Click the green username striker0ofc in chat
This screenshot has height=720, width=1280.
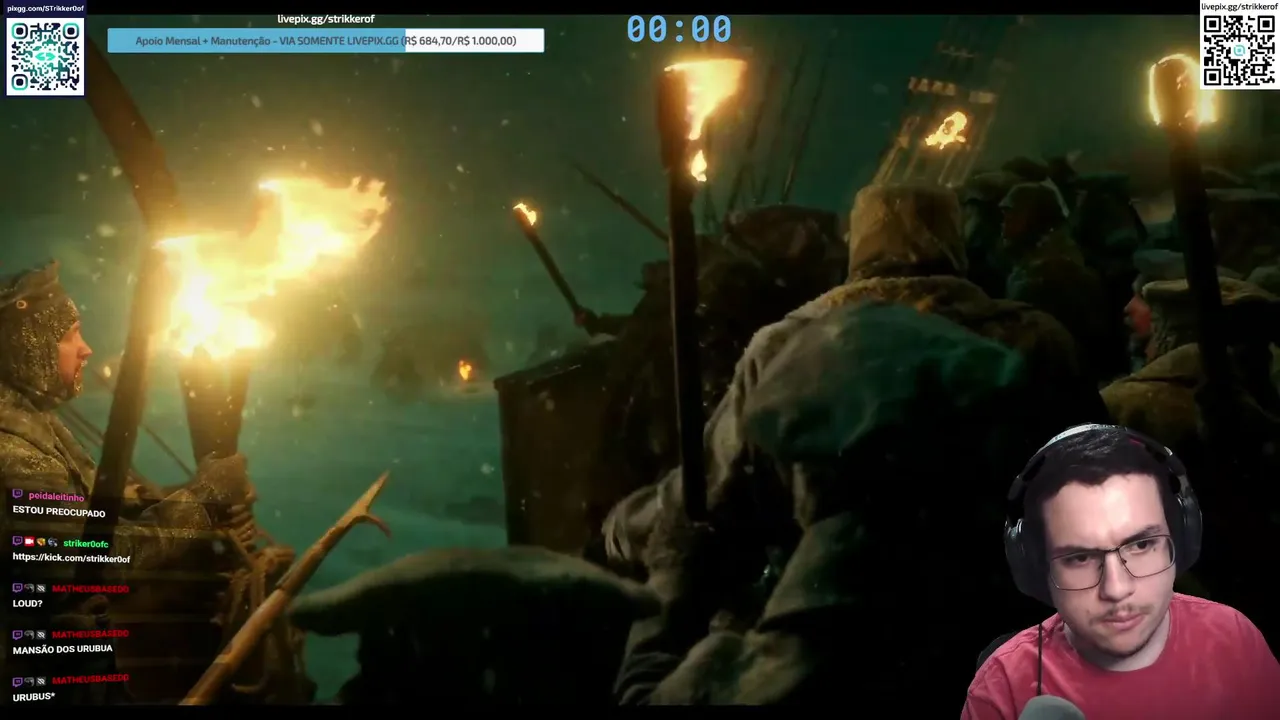coord(85,543)
